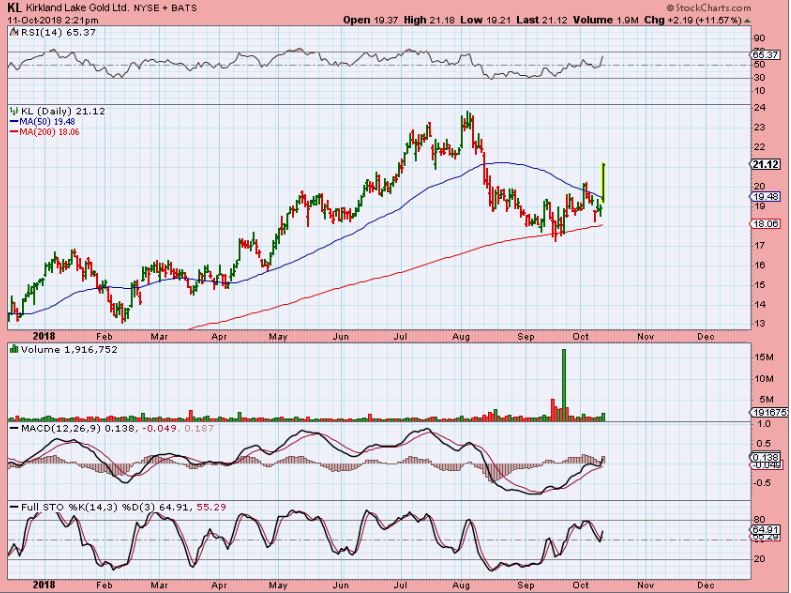Screen dimensions: 791x593
Task: Click the NYSE + BATS exchange label
Action: coord(165,8)
